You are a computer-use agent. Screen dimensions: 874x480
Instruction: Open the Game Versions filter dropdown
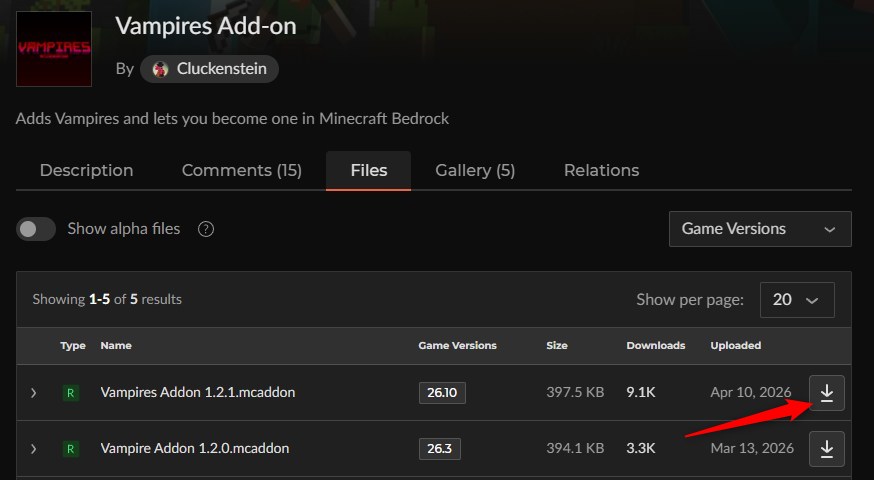[x=760, y=229]
